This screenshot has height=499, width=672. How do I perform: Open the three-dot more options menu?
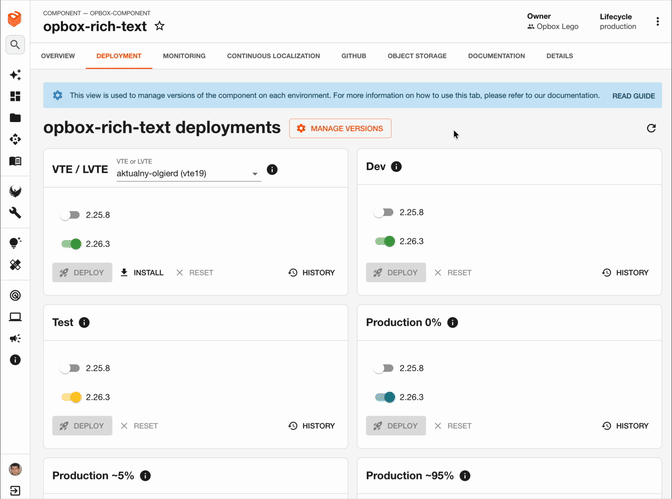pos(657,21)
